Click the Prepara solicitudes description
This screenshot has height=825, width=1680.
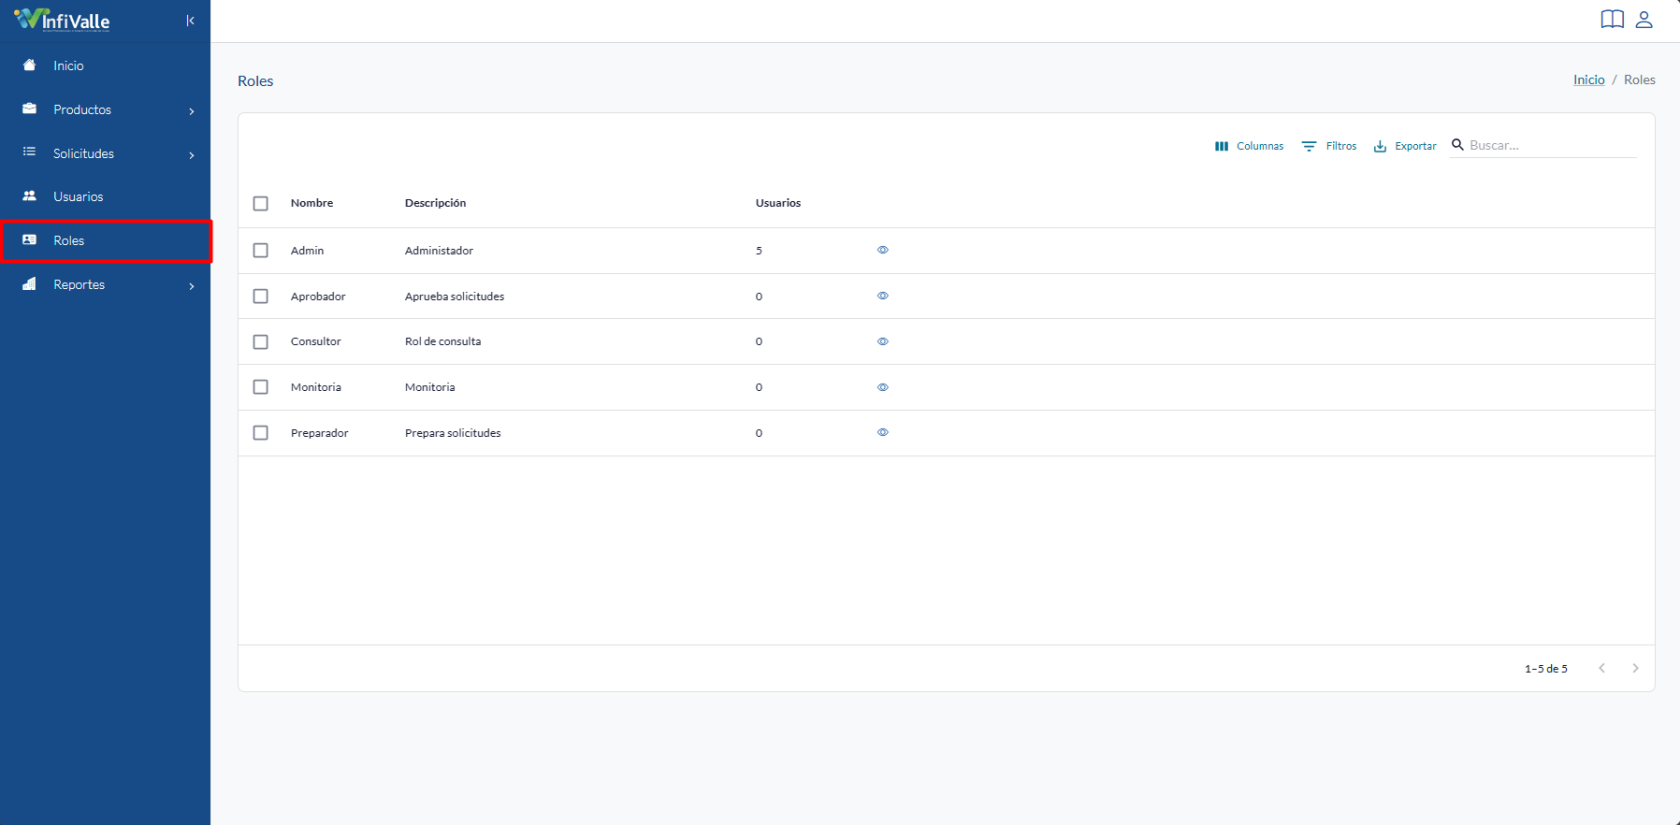click(453, 433)
